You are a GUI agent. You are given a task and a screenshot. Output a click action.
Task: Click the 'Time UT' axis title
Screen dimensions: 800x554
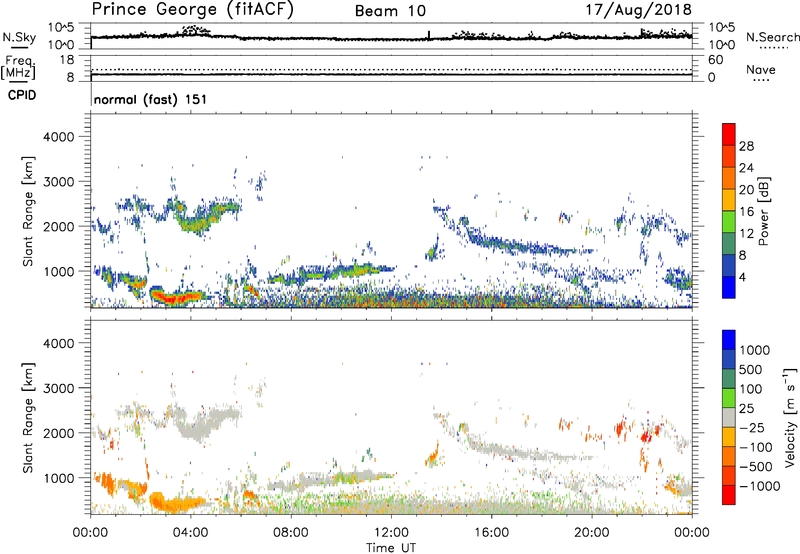(391, 548)
